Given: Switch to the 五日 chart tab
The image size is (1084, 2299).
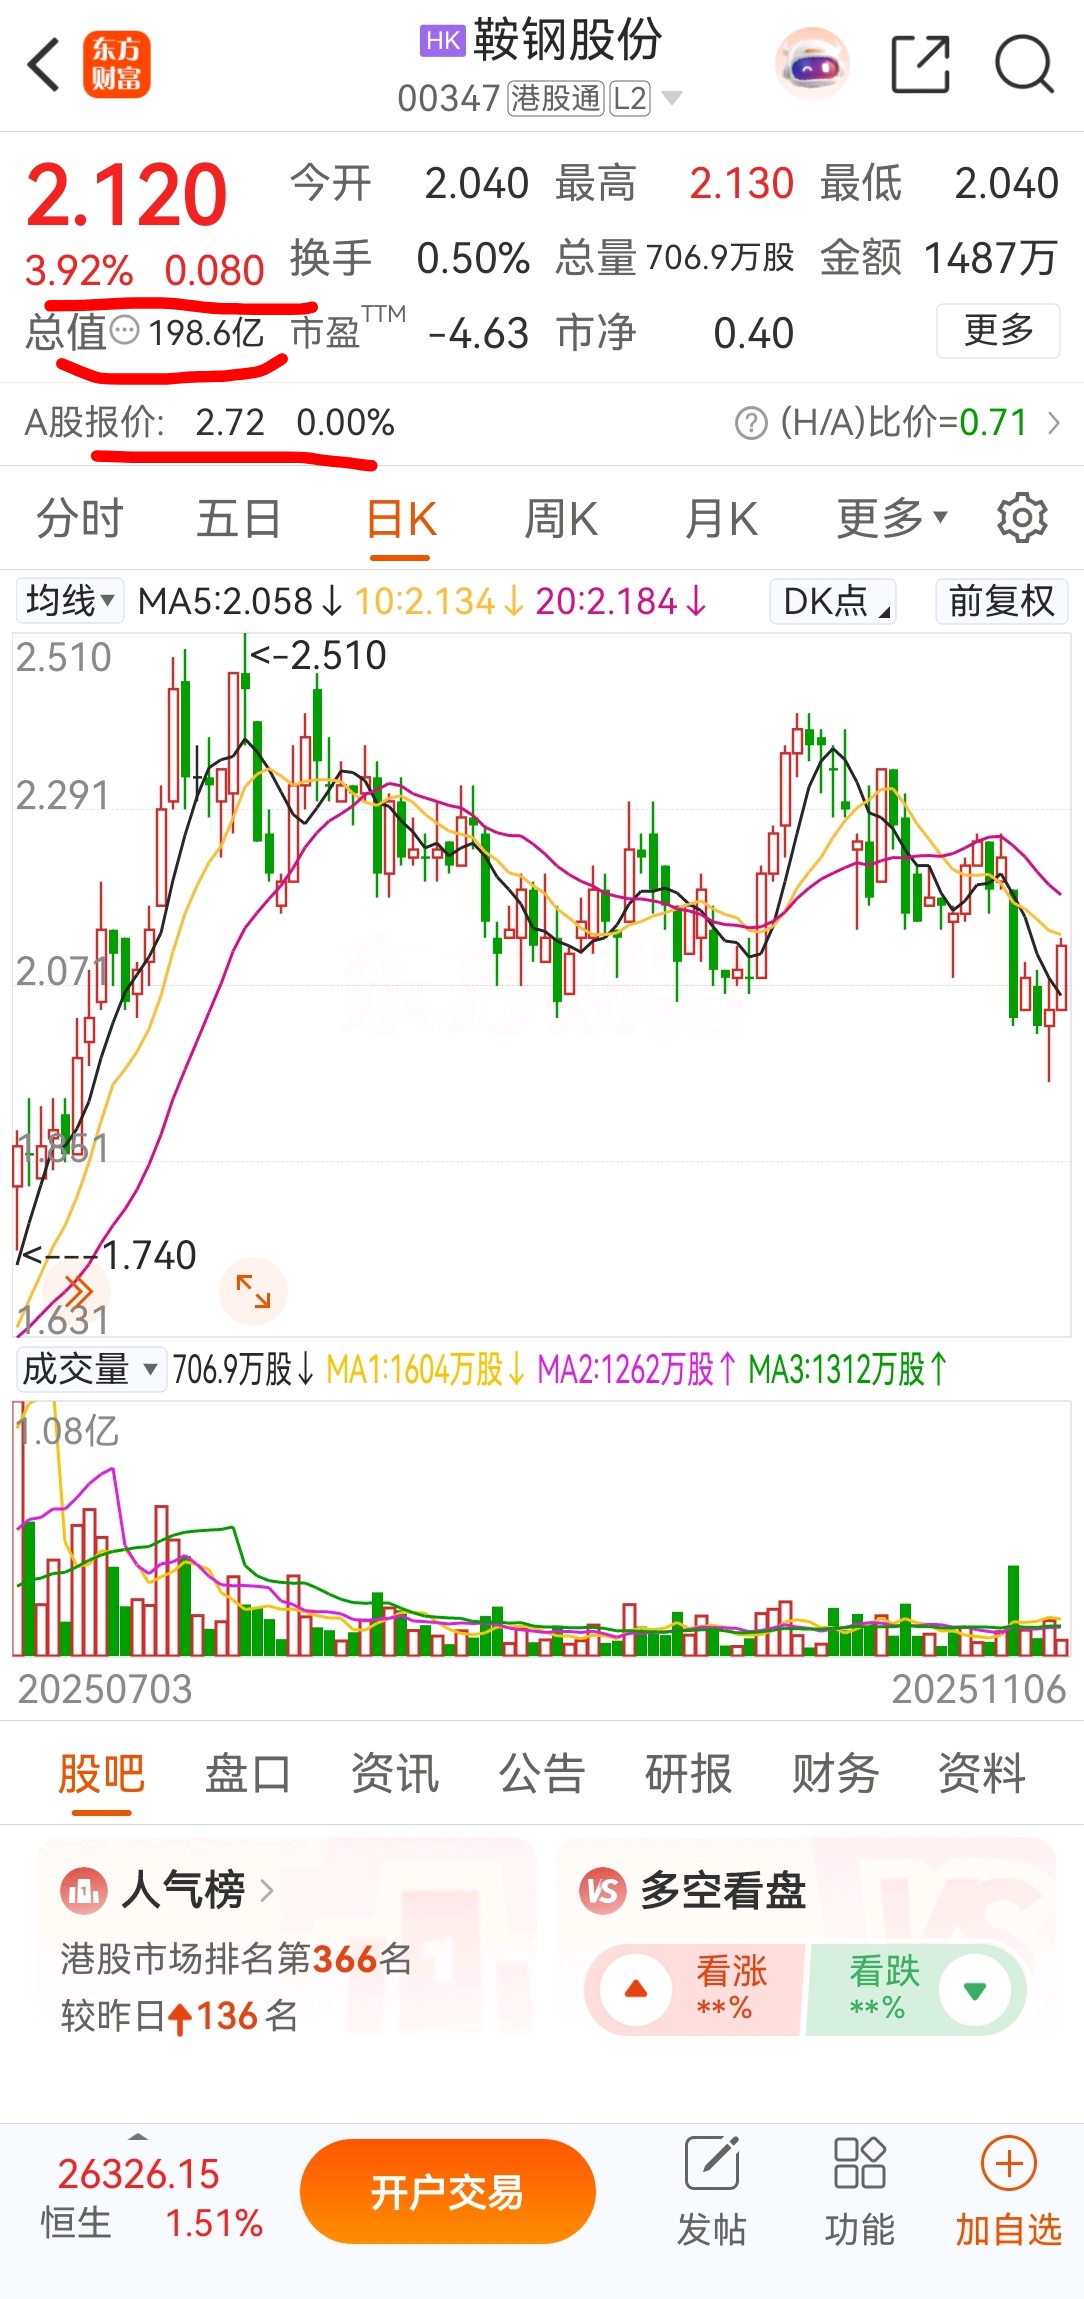Looking at the screenshot, I should [x=239, y=520].
